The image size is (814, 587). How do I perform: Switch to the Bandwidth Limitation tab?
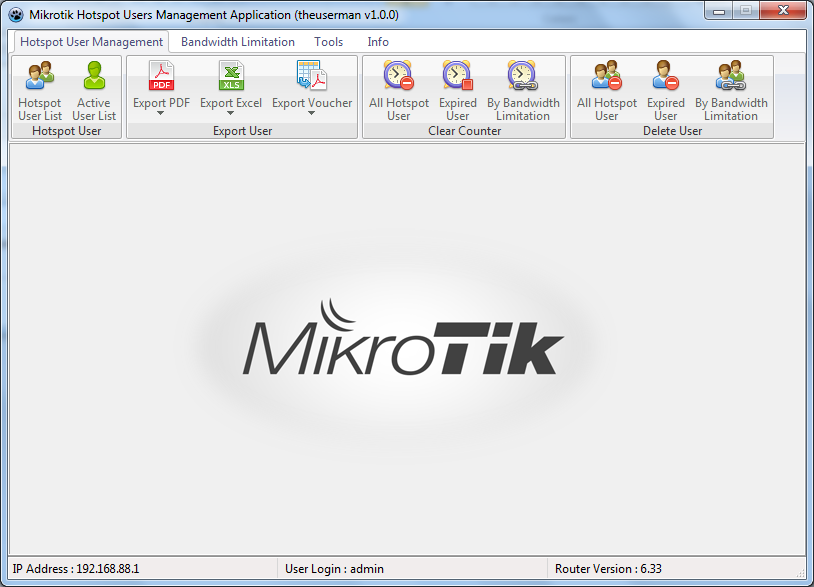point(238,42)
